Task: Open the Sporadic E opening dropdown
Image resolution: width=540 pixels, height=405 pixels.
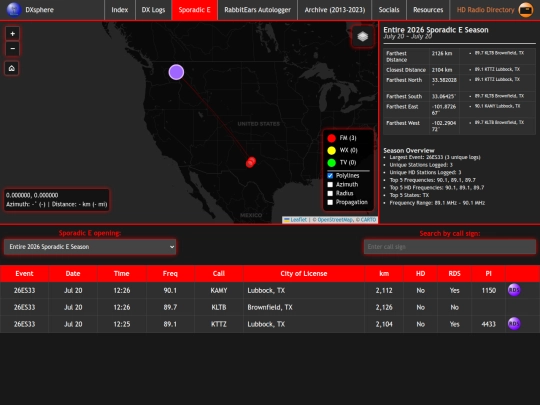Action: coord(90,247)
